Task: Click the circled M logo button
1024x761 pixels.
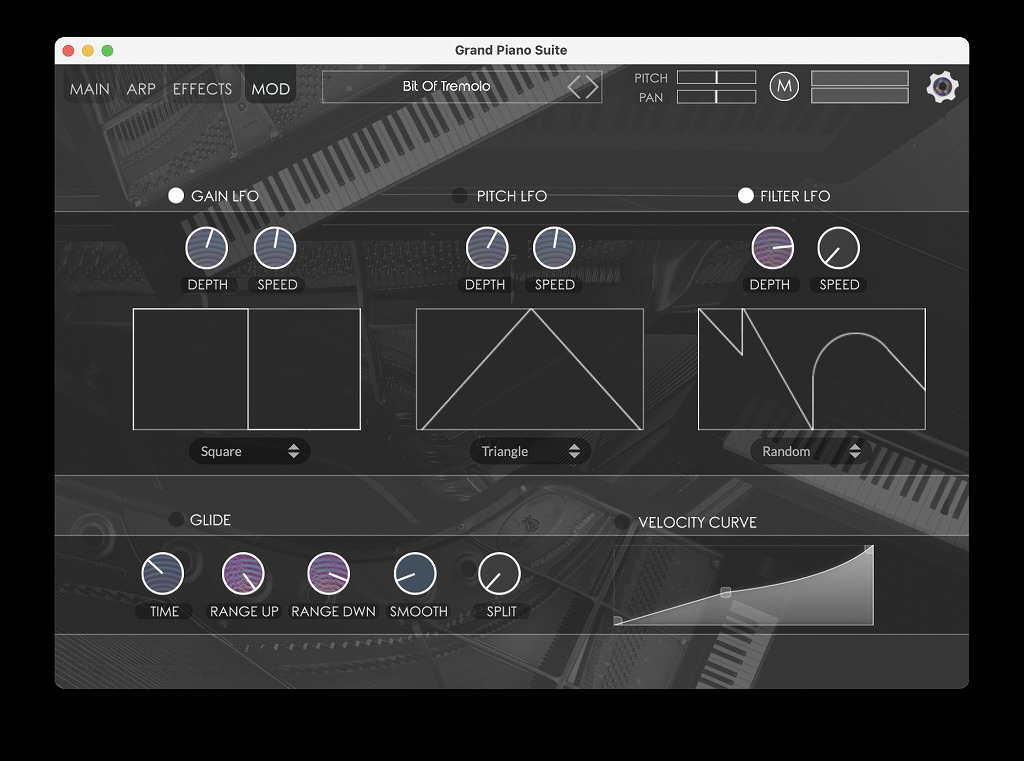Action: pyautogui.click(x=785, y=87)
